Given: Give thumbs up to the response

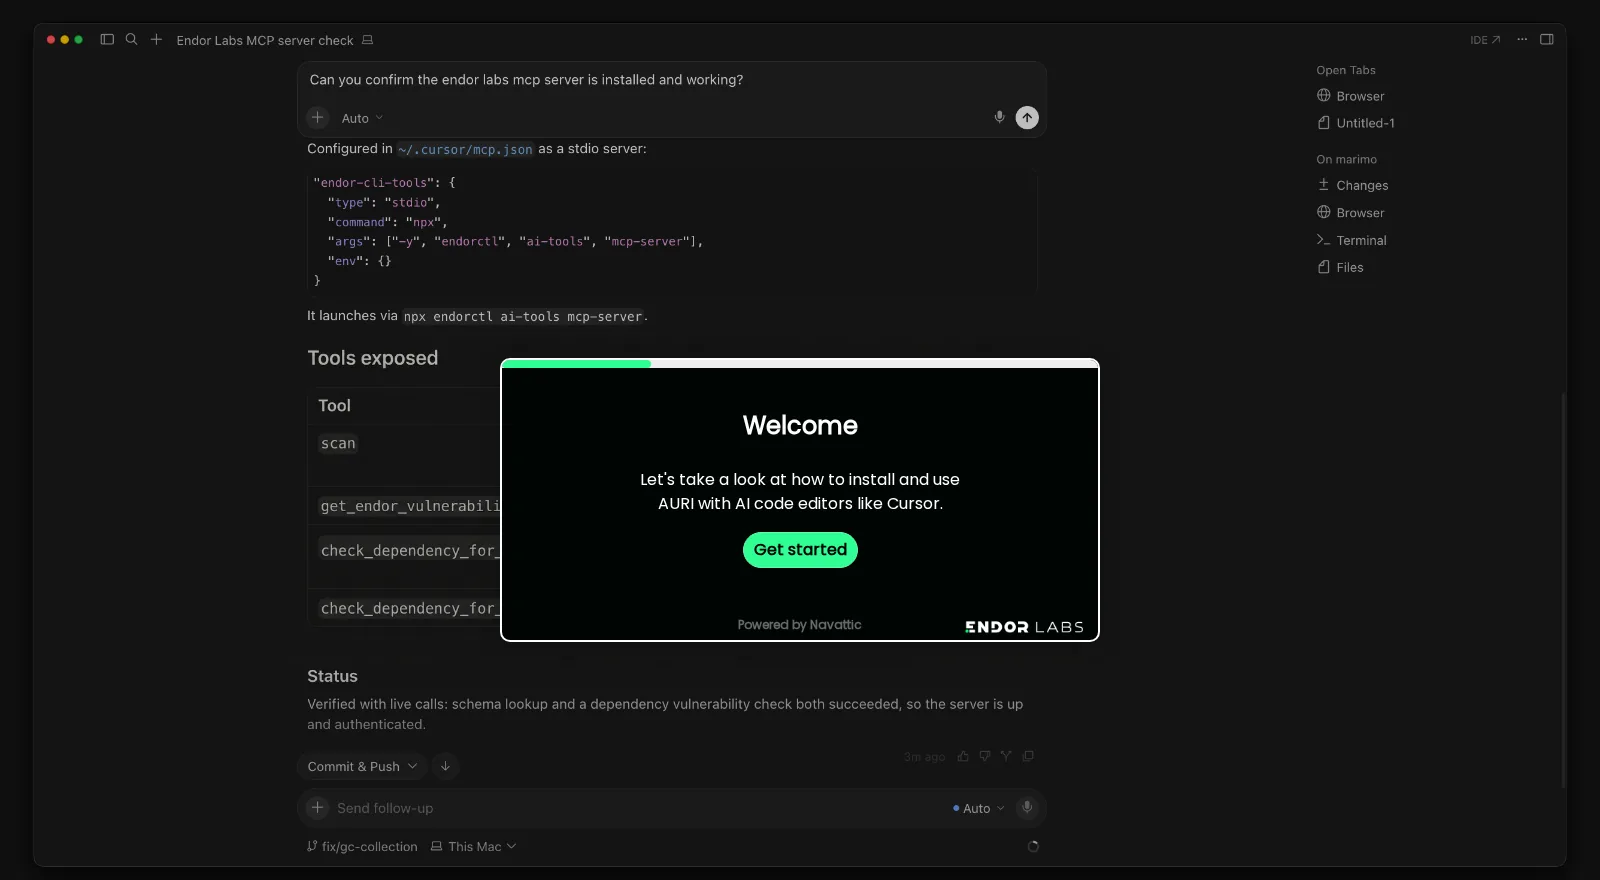Looking at the screenshot, I should pos(963,756).
